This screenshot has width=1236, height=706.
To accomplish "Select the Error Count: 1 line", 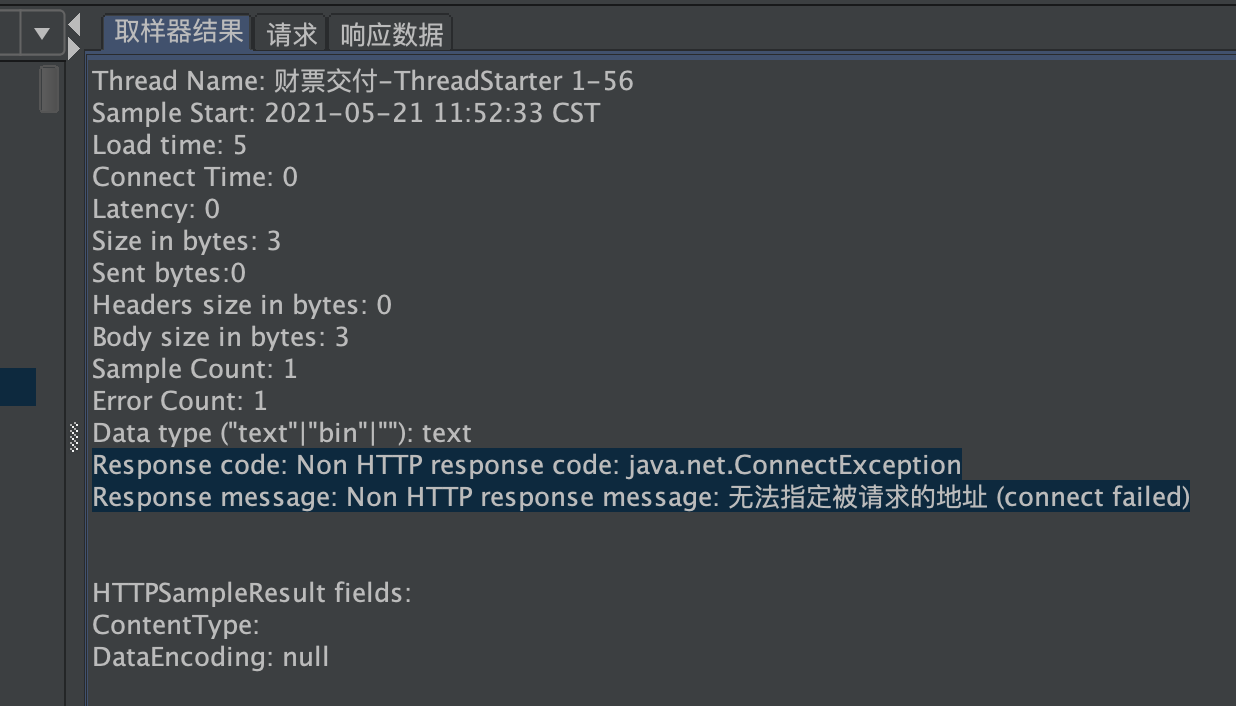I will pyautogui.click(x=180, y=401).
